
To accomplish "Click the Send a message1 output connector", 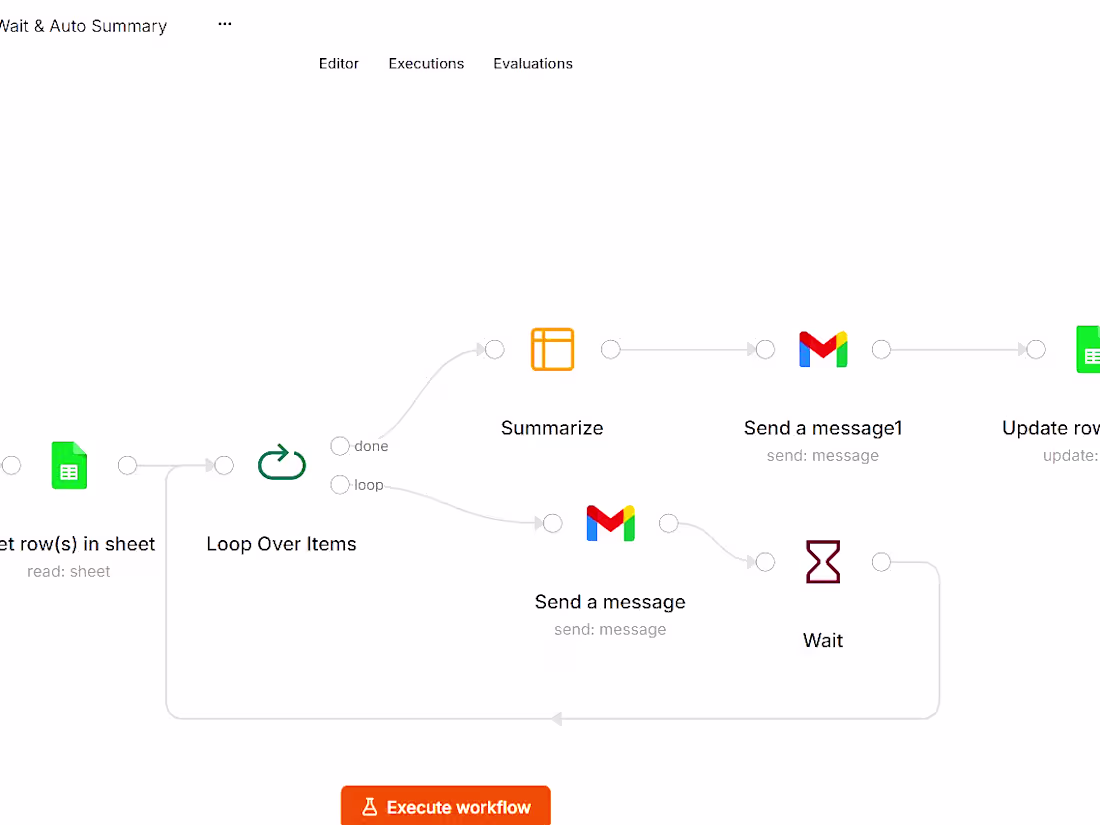I will [x=881, y=349].
